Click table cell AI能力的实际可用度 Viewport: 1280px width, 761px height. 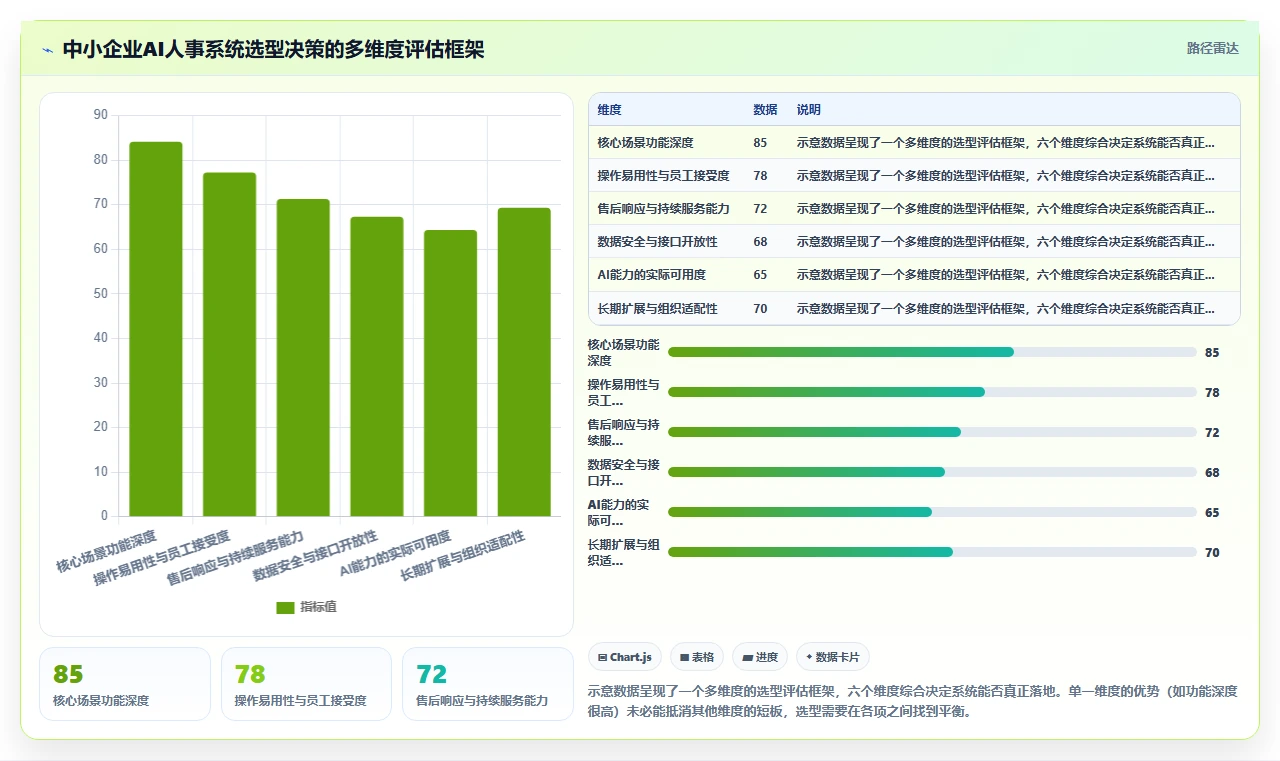(652, 275)
